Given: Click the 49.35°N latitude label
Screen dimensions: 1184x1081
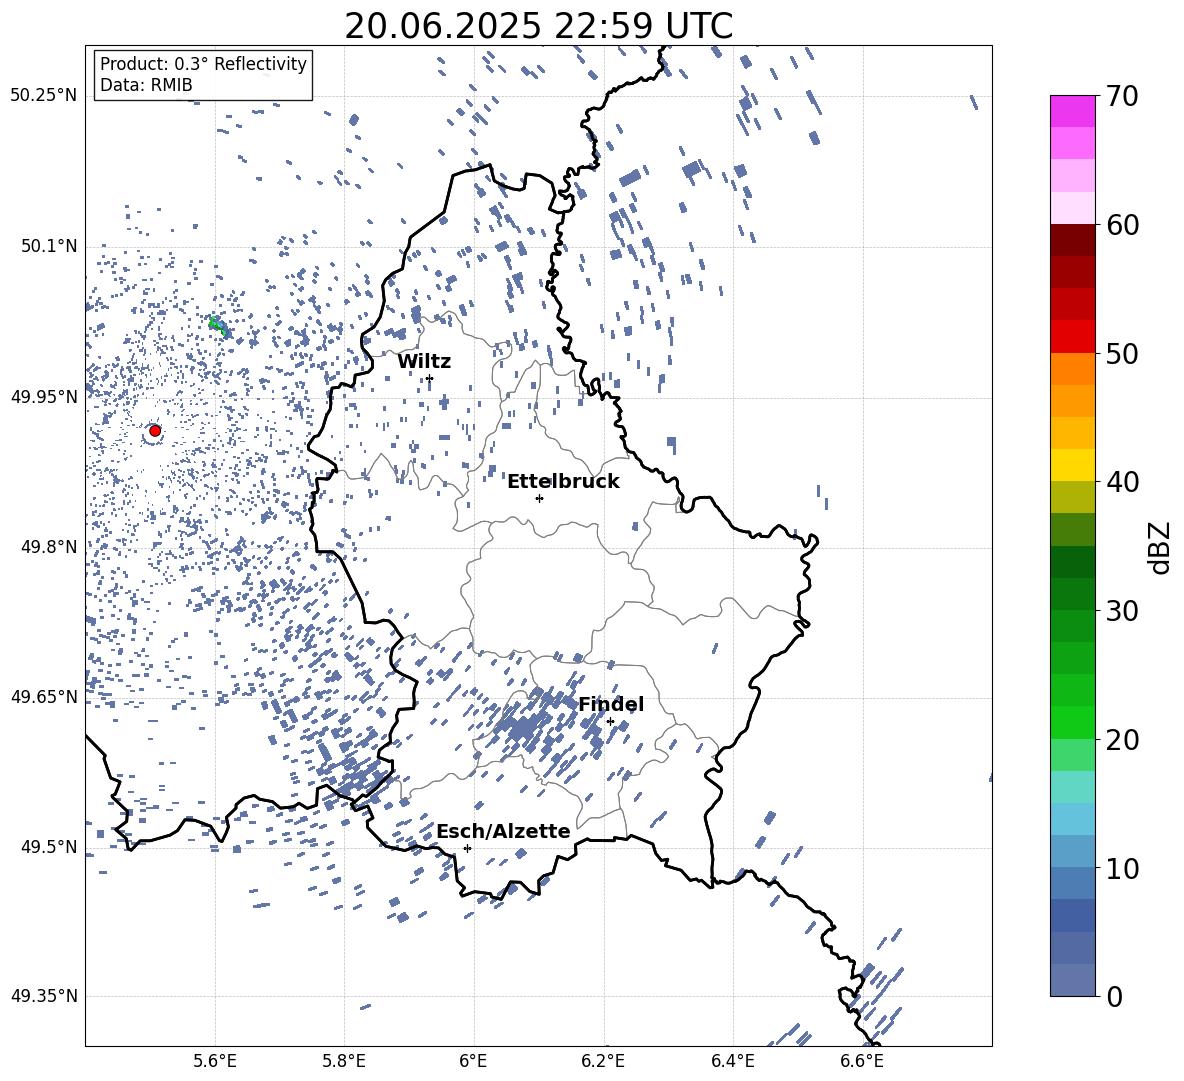Looking at the screenshot, I should 44,996.
